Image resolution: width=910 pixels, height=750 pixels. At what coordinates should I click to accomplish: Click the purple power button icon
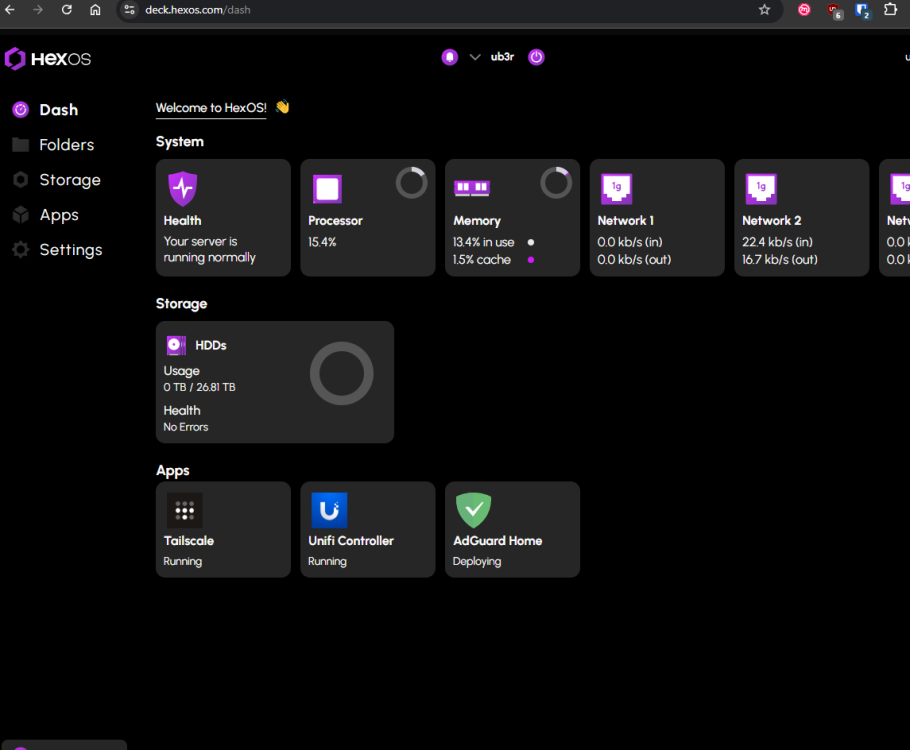click(x=536, y=57)
